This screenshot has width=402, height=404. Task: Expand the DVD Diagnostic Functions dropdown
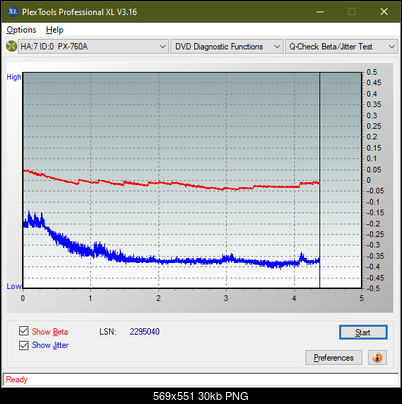coord(227,47)
